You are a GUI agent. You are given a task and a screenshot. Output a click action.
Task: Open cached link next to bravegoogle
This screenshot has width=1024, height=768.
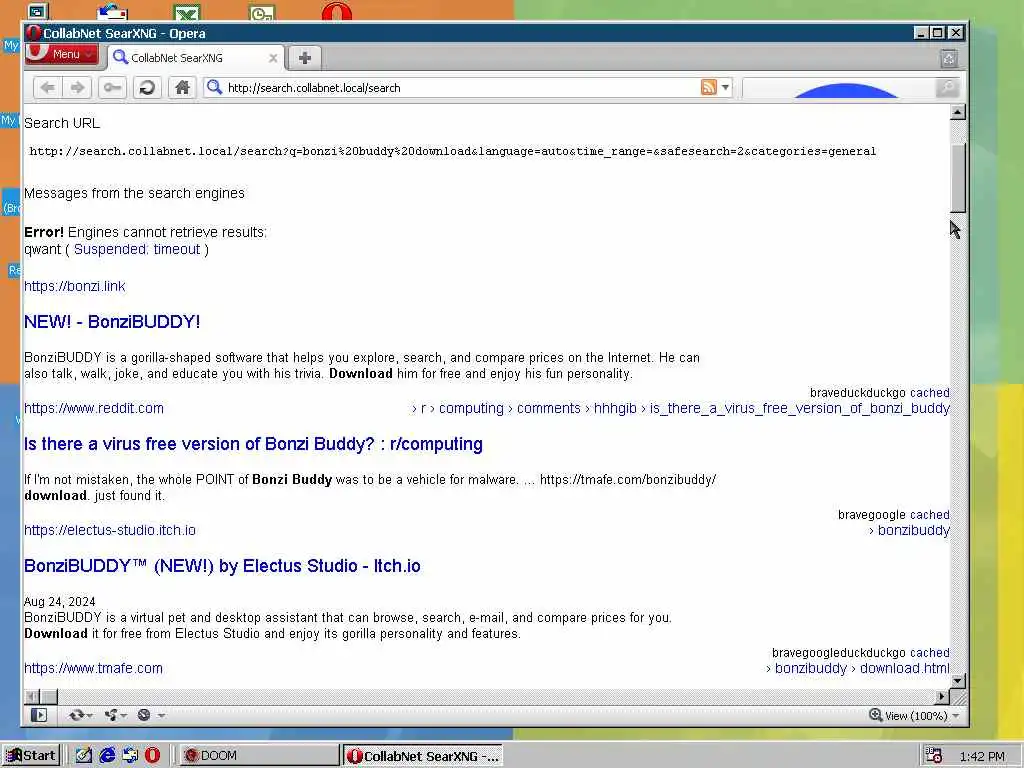pyautogui.click(x=929, y=515)
